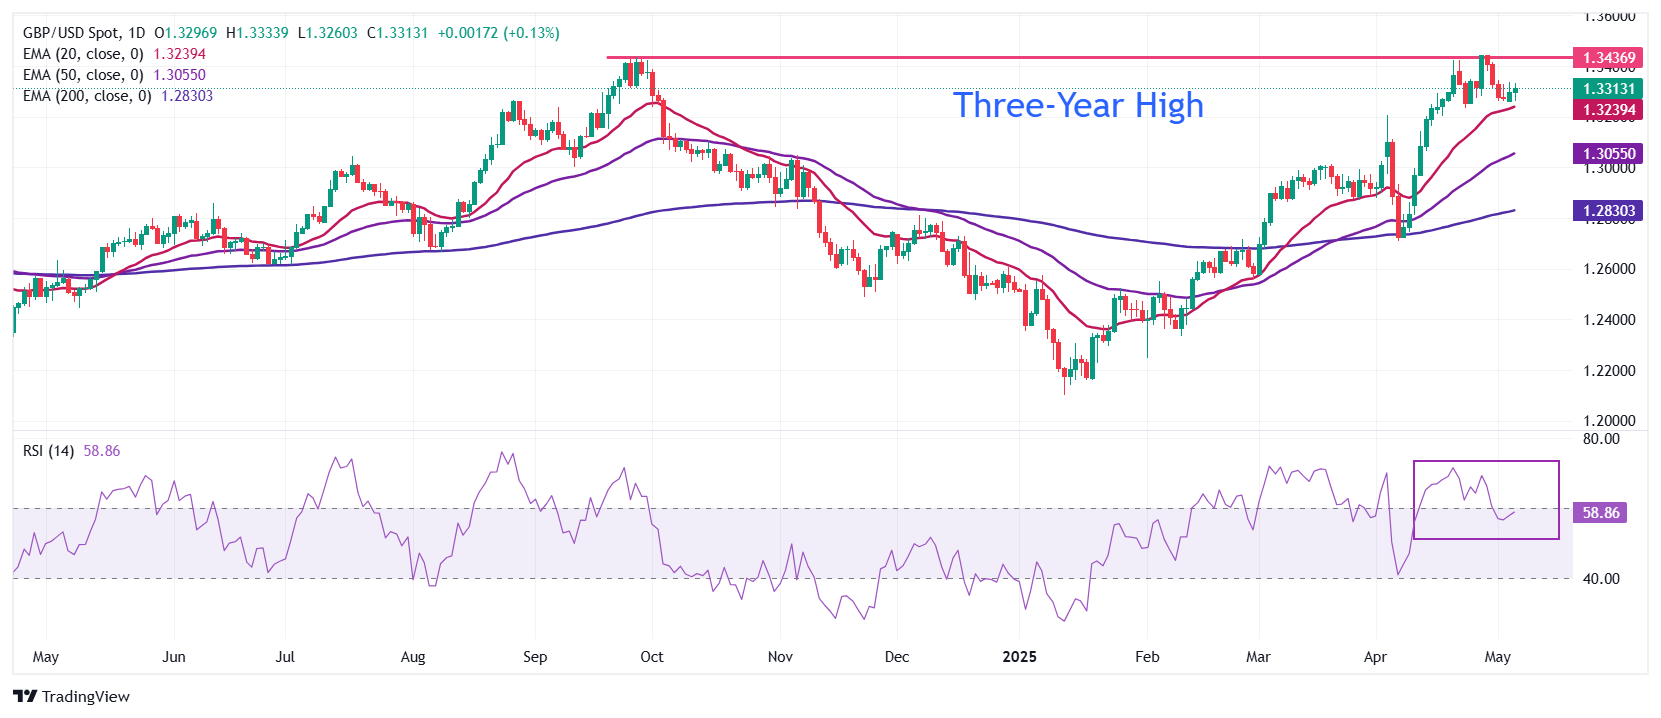Click the Oct label on time axis
This screenshot has width=1661, height=718.
(x=651, y=657)
